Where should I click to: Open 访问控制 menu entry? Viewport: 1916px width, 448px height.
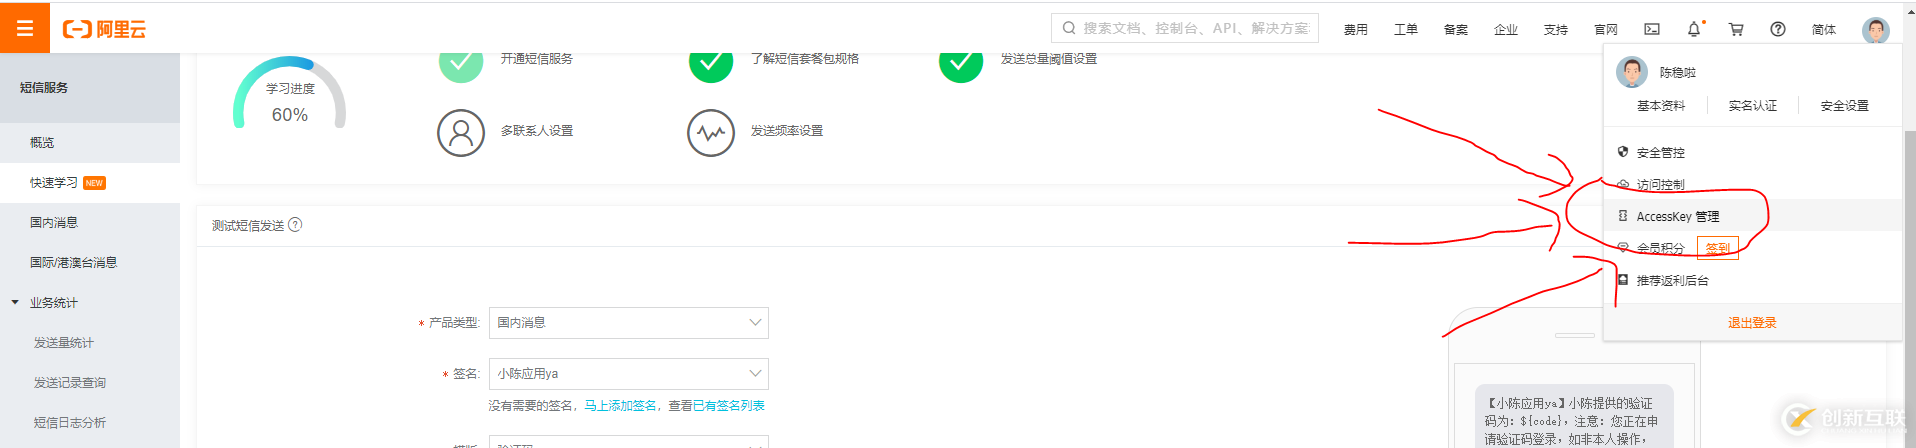[1753, 184]
